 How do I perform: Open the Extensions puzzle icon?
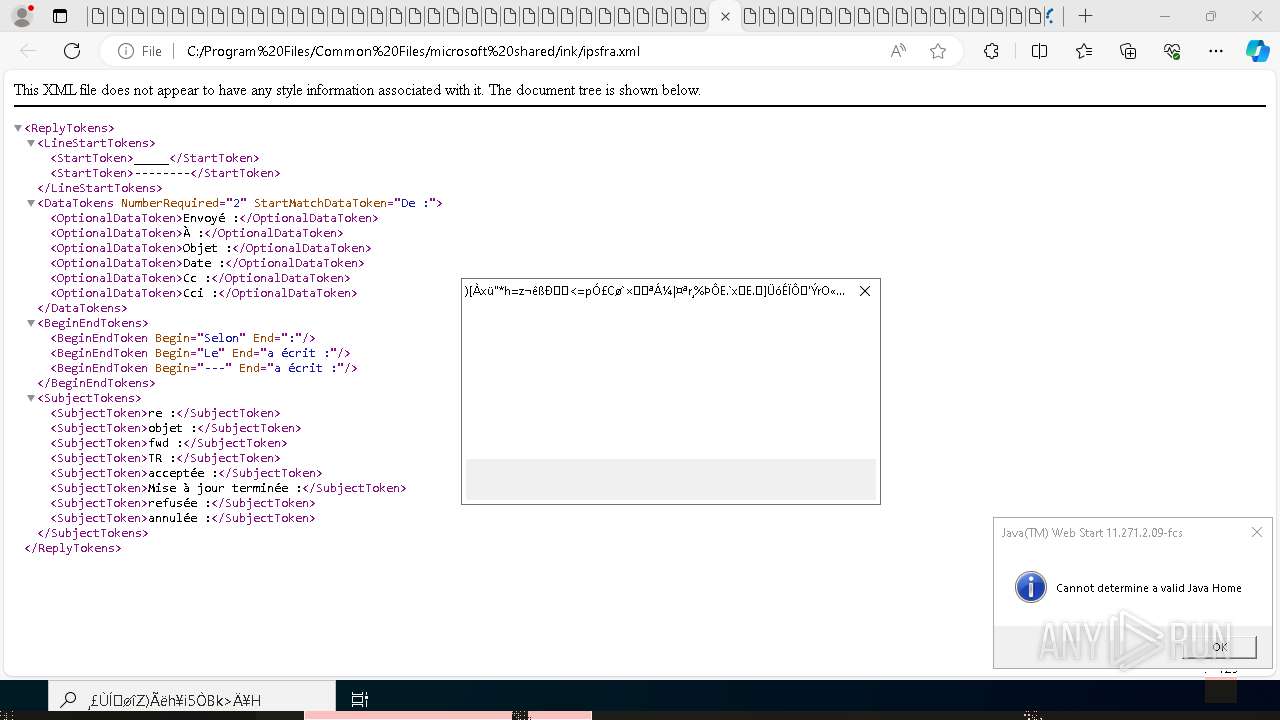(991, 51)
